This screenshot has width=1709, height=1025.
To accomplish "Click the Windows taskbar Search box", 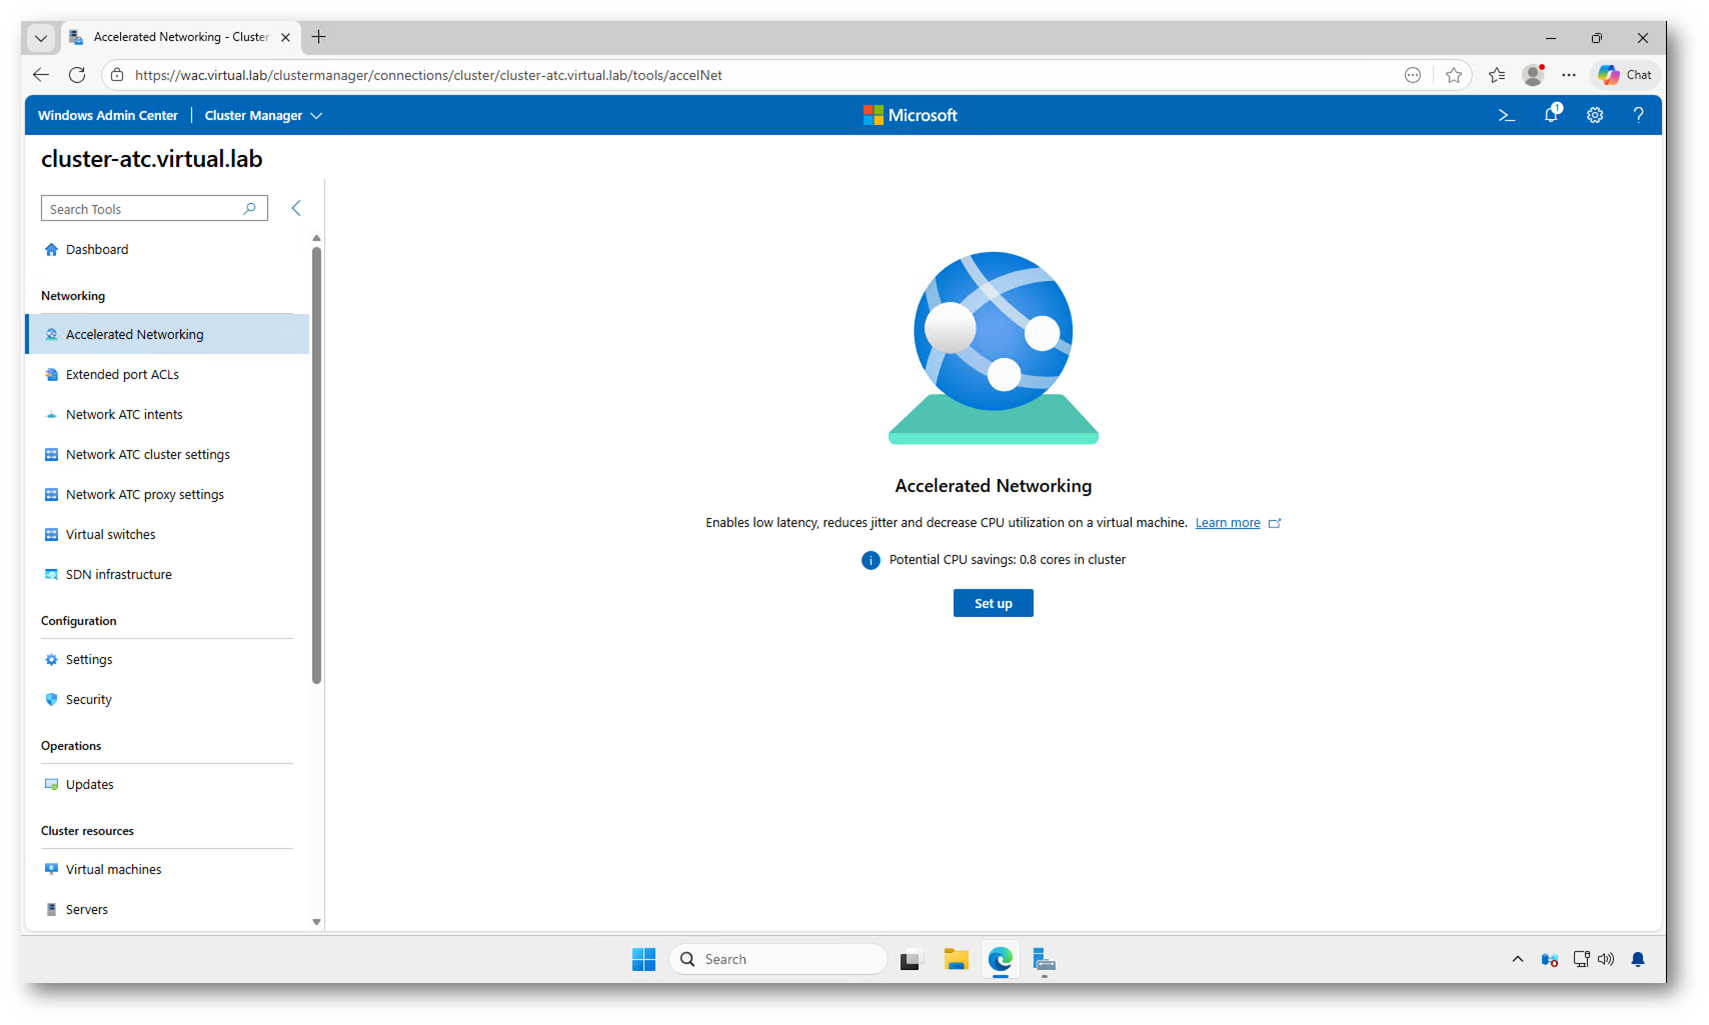I will pyautogui.click(x=778, y=959).
